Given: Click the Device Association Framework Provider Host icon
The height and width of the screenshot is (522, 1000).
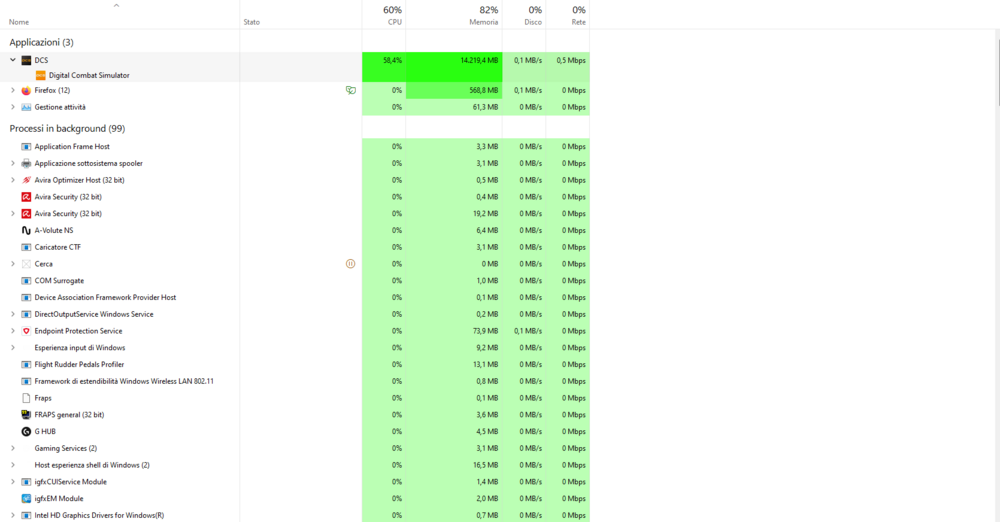Looking at the screenshot, I should pyautogui.click(x=26, y=297).
